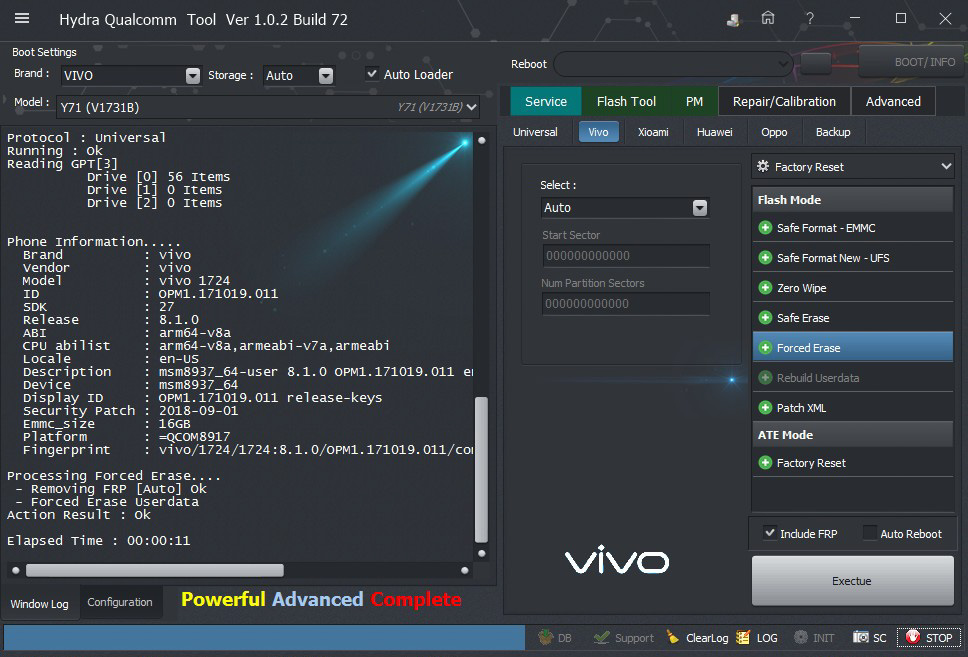
Task: Click the blank button beside Reboot dropdown
Action: click(x=816, y=63)
